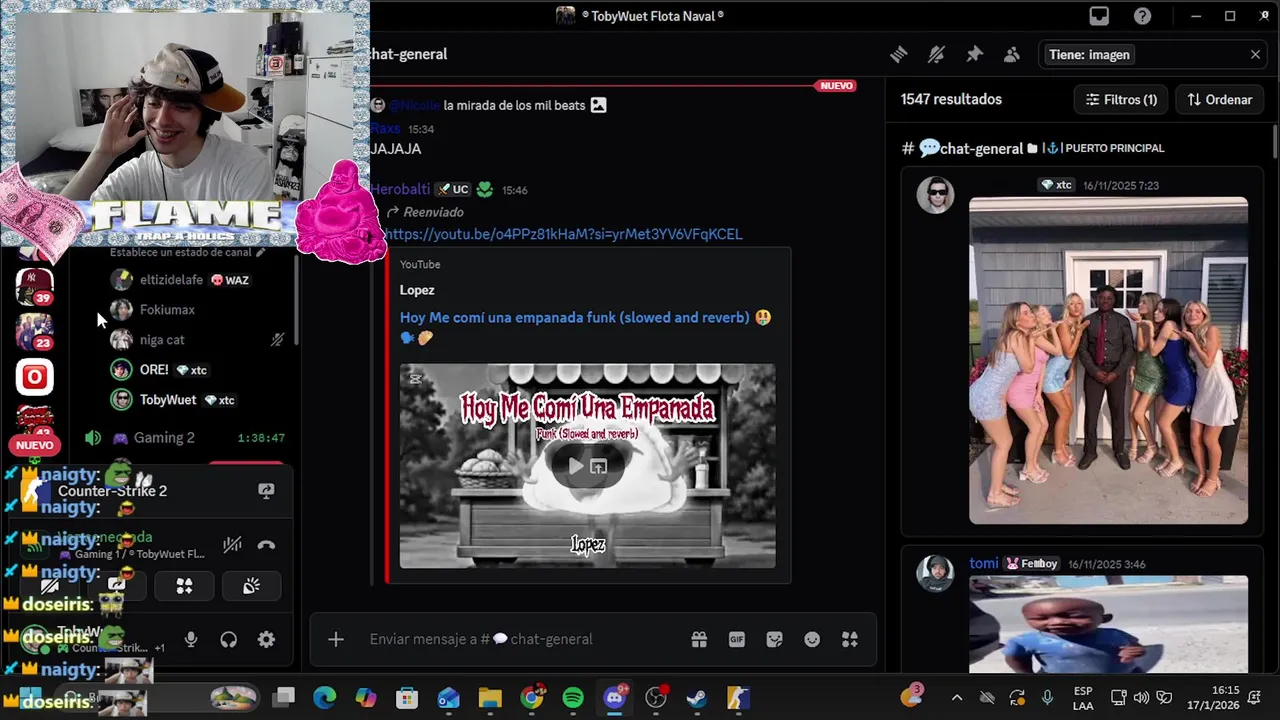
Task: Open taskbar volume control
Action: (1141, 698)
